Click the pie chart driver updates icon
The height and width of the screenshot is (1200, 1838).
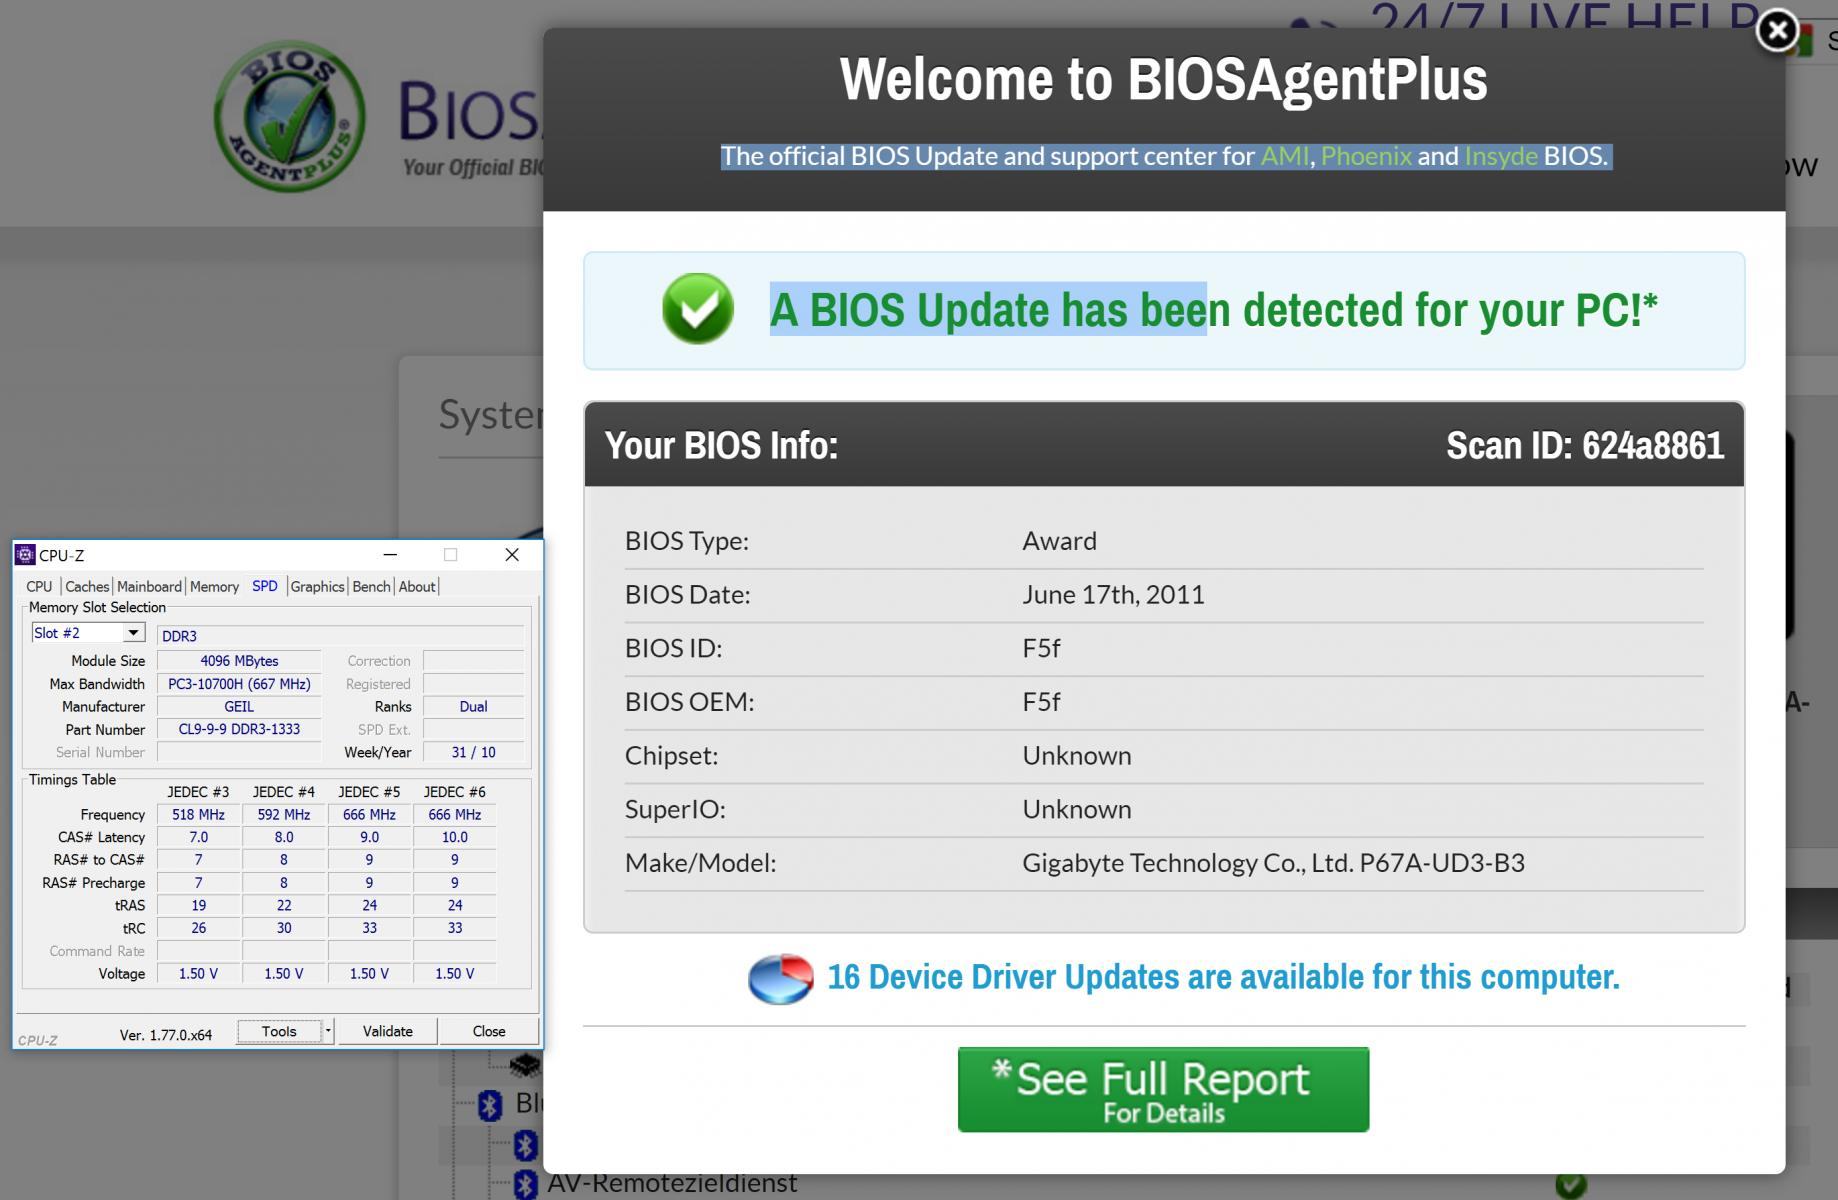(x=781, y=978)
